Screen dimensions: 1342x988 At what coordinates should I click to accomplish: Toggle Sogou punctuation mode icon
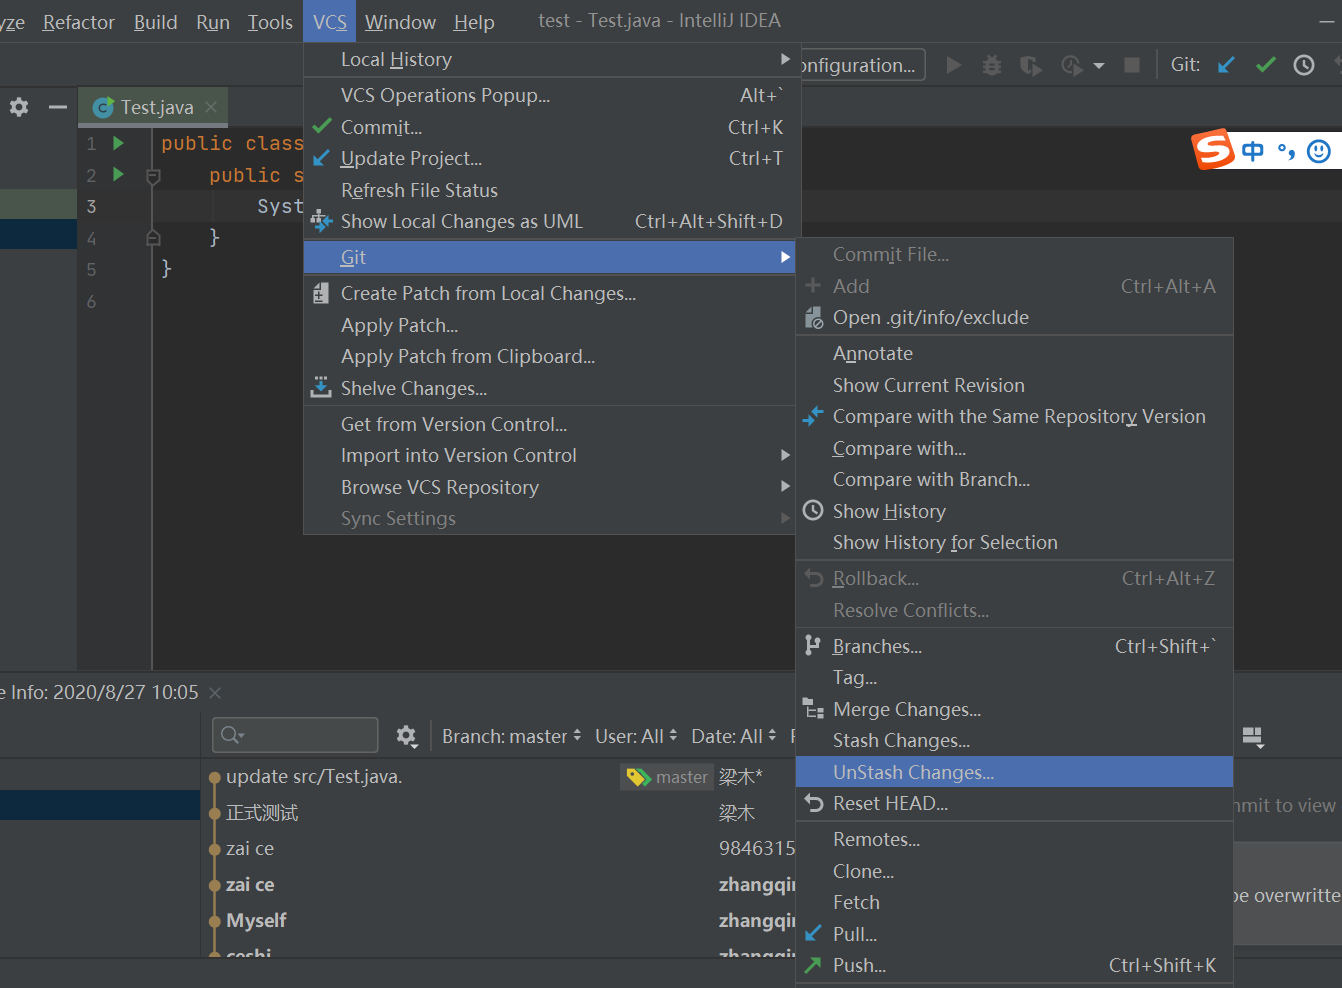click(x=1286, y=152)
